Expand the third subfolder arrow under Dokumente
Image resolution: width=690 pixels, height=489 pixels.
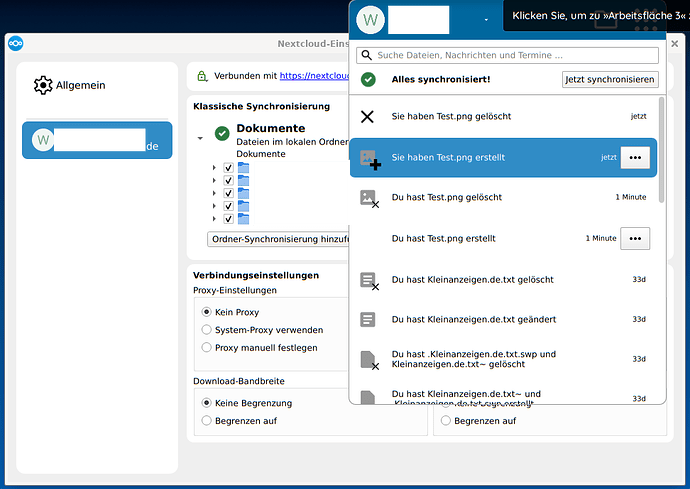[214, 193]
